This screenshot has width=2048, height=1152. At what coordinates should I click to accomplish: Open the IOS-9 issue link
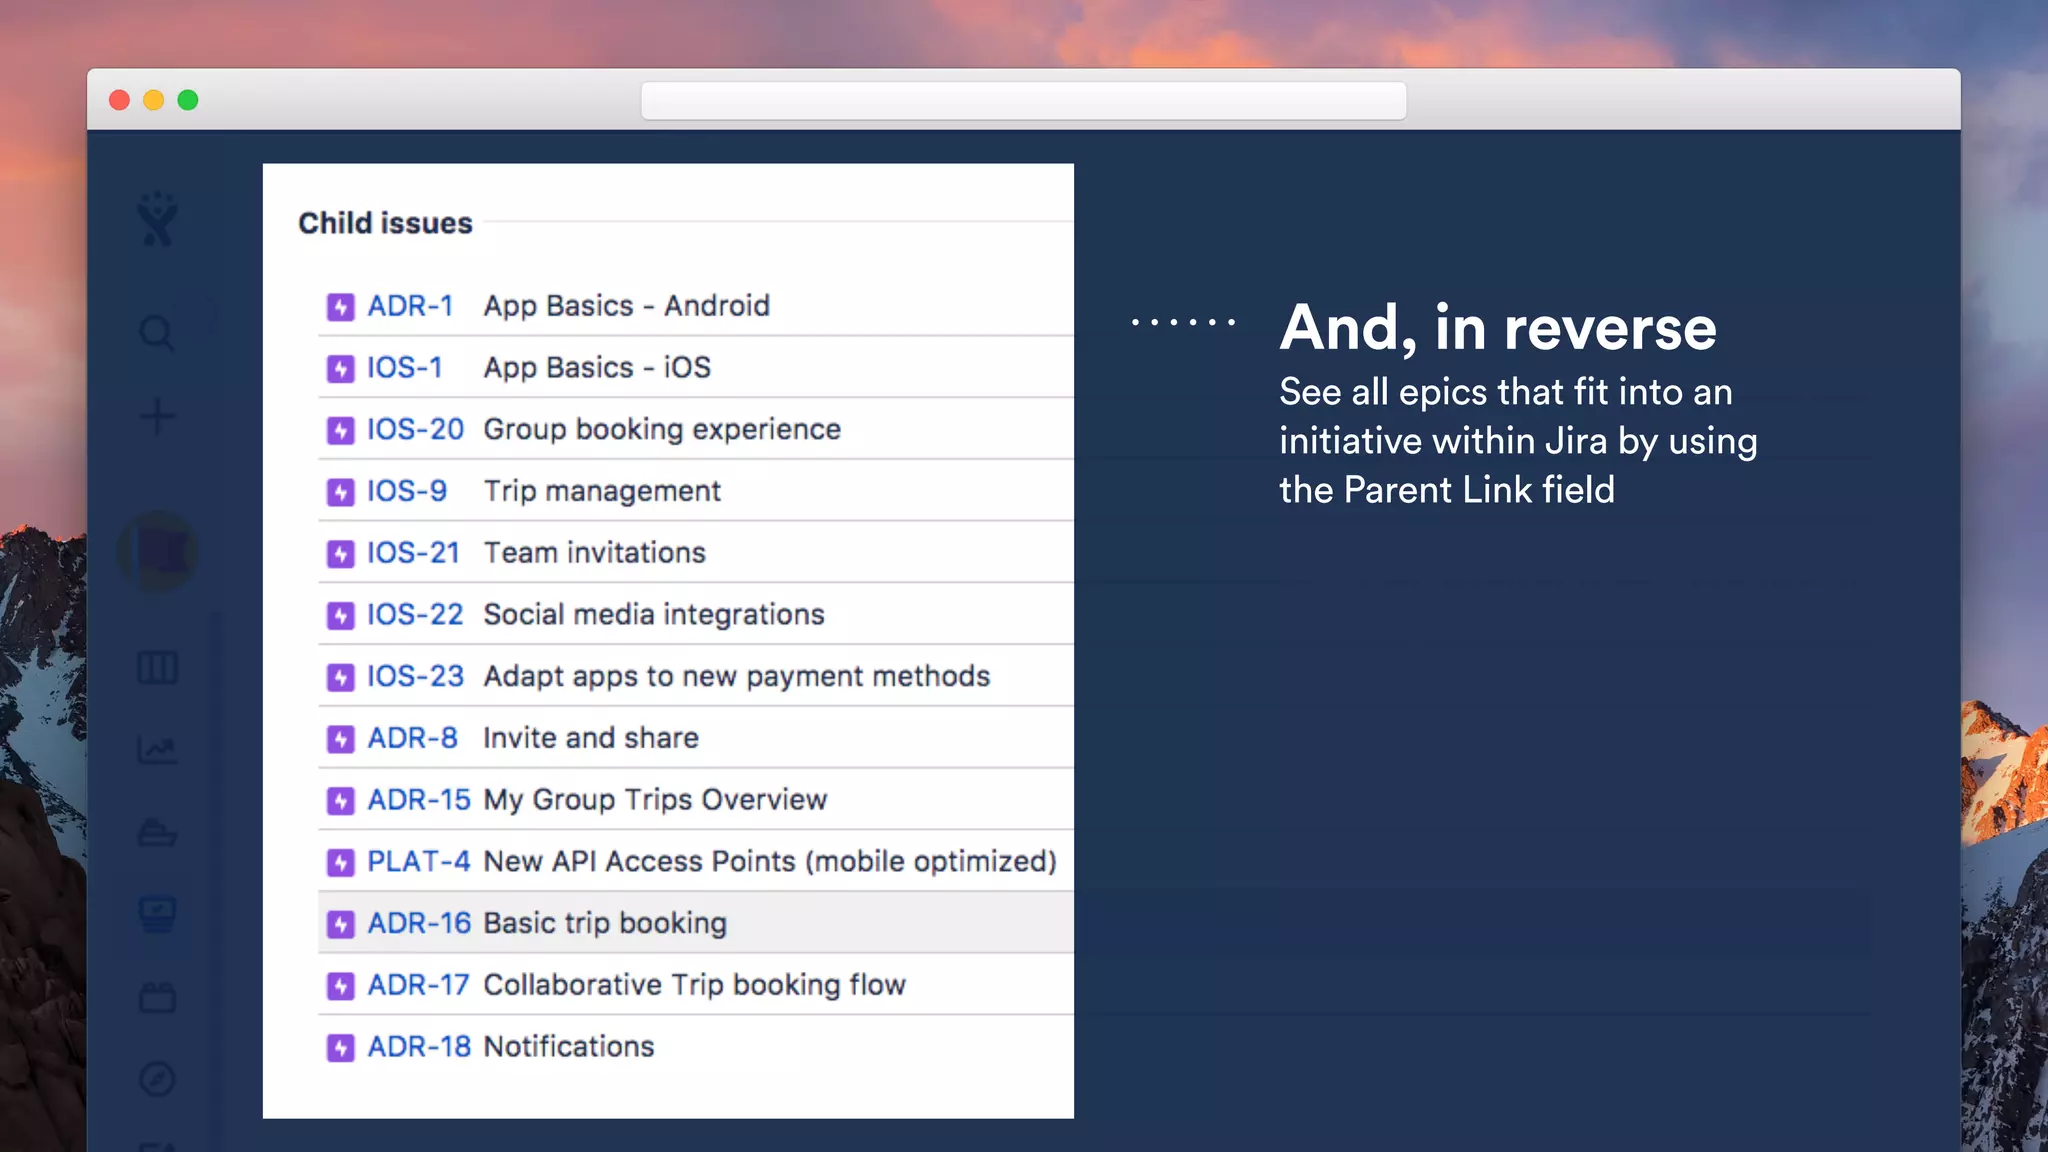tap(406, 491)
